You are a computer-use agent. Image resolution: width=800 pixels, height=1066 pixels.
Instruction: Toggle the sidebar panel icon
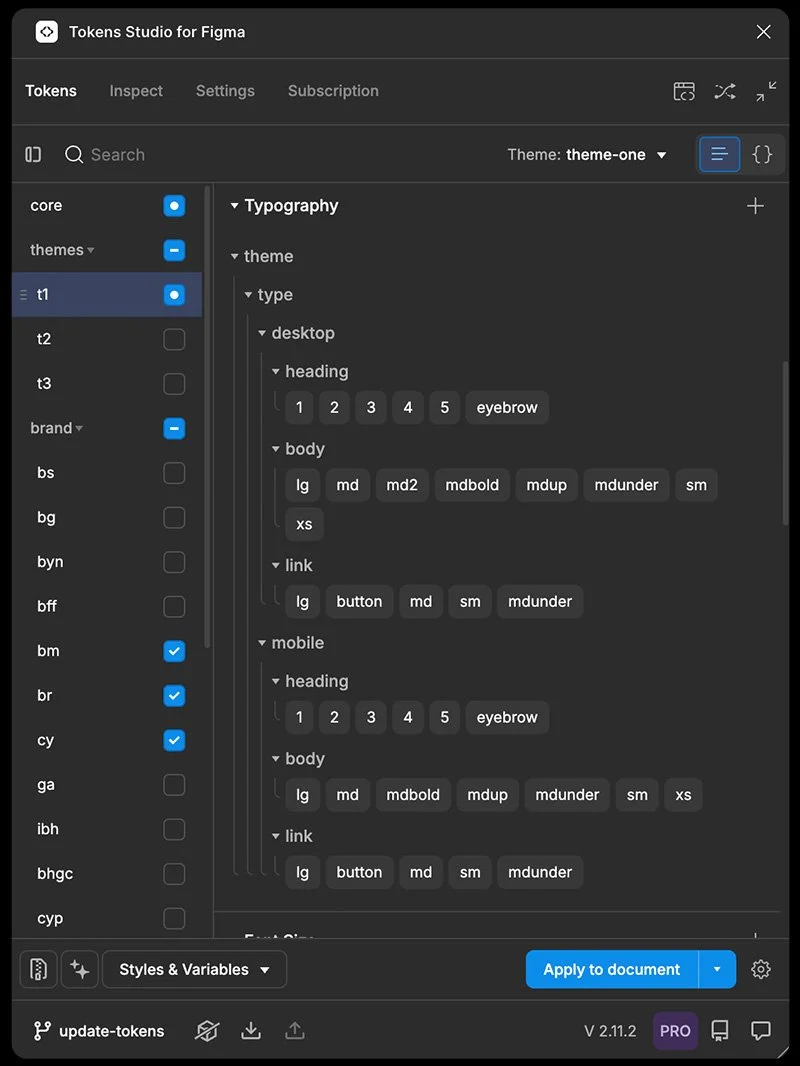click(x=33, y=155)
